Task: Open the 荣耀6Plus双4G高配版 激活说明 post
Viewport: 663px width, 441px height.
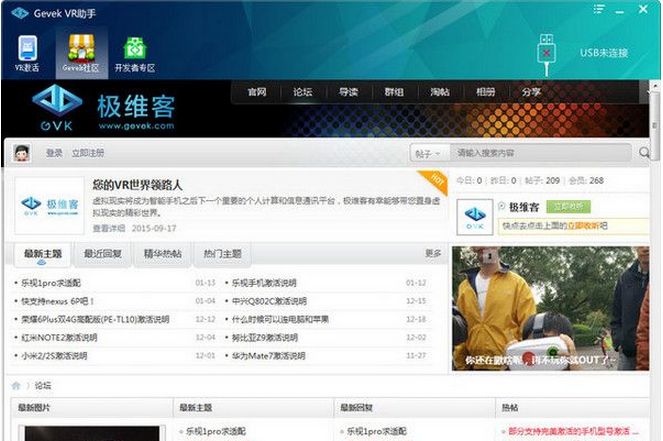Action: [x=95, y=319]
